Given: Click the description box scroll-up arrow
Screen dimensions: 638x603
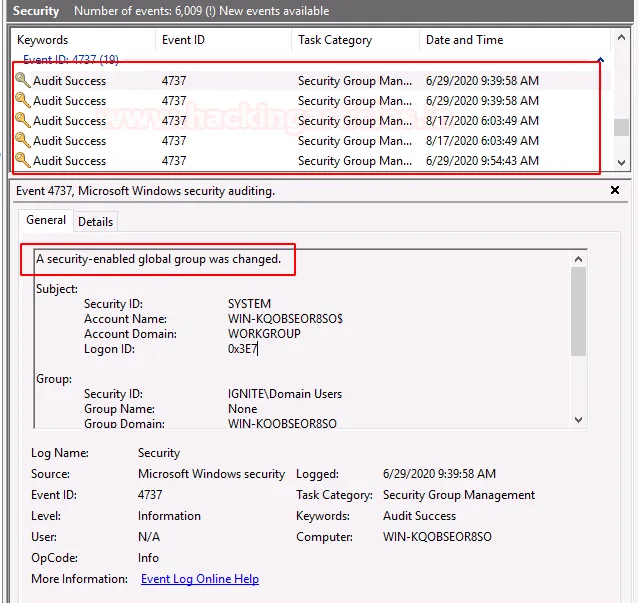Looking at the screenshot, I should point(578,258).
